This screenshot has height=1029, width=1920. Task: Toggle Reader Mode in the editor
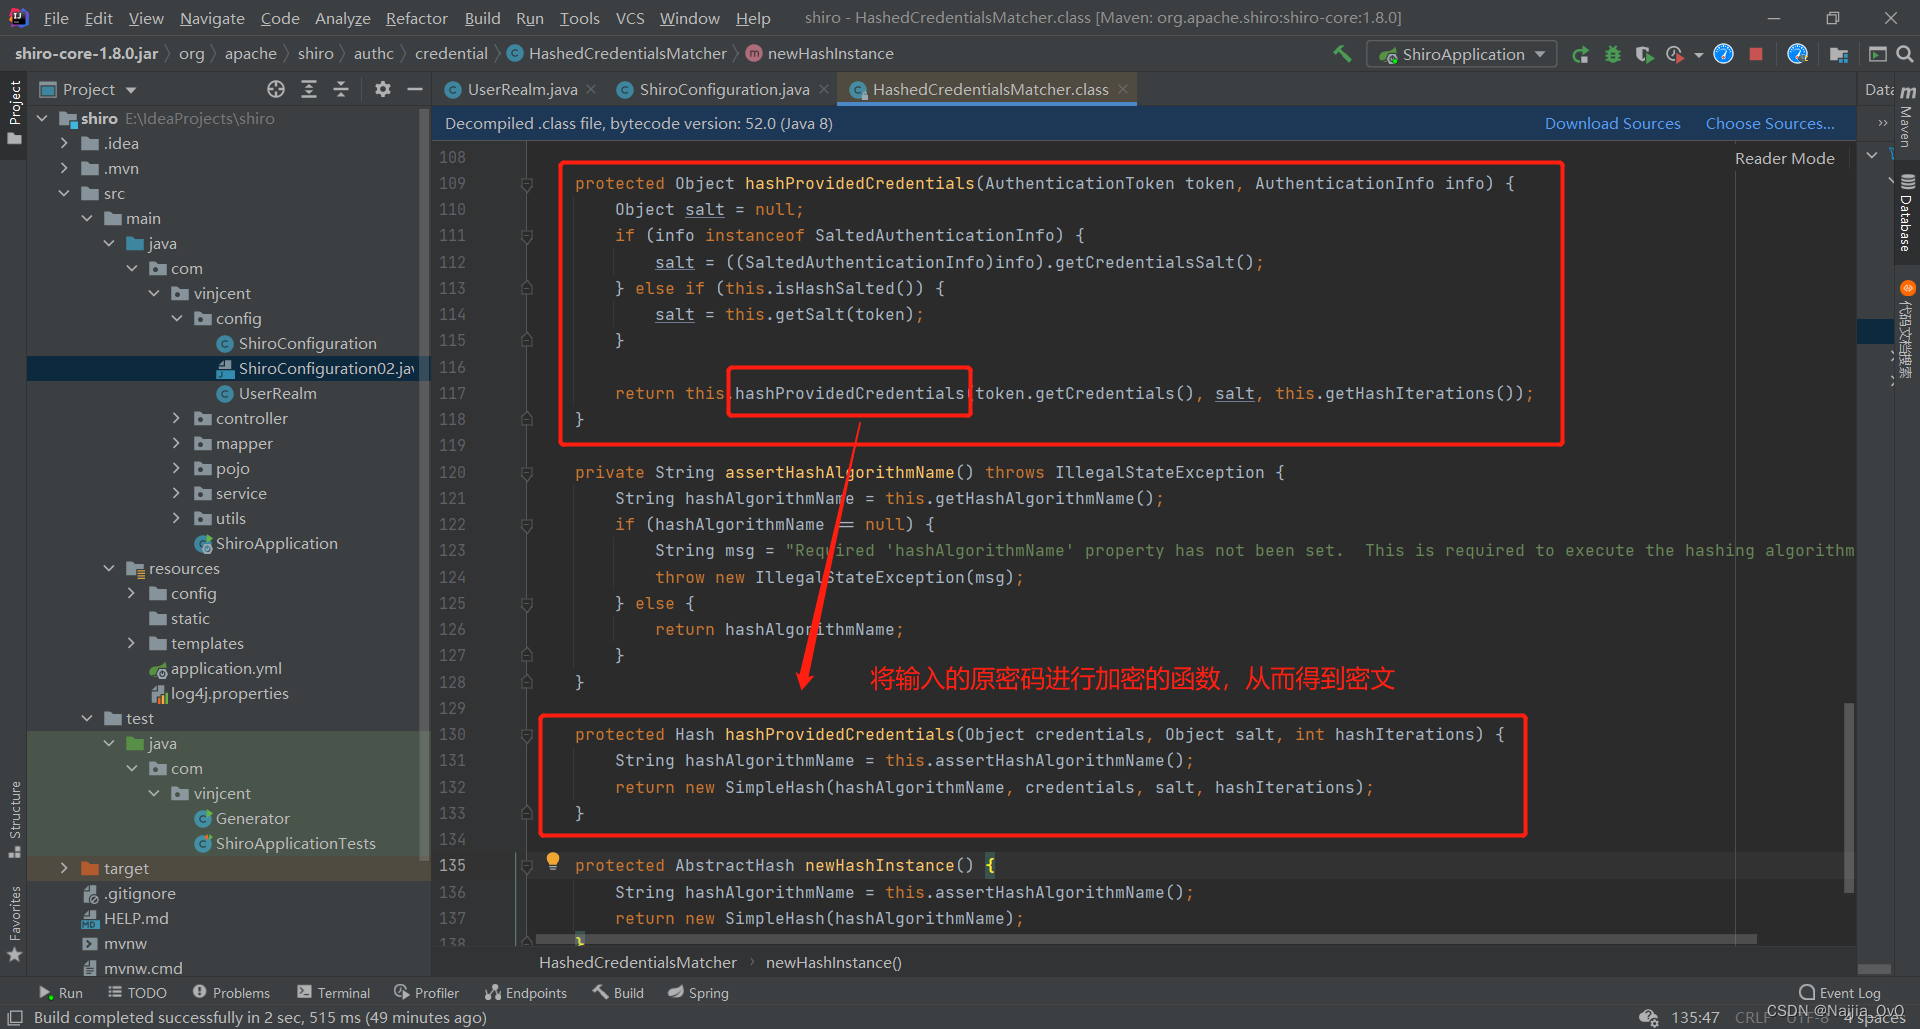coord(1784,158)
